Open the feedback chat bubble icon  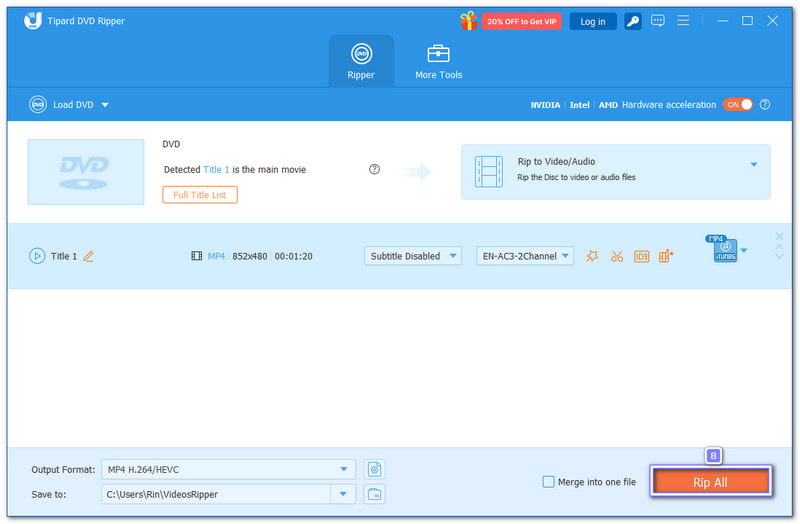pyautogui.click(x=658, y=21)
